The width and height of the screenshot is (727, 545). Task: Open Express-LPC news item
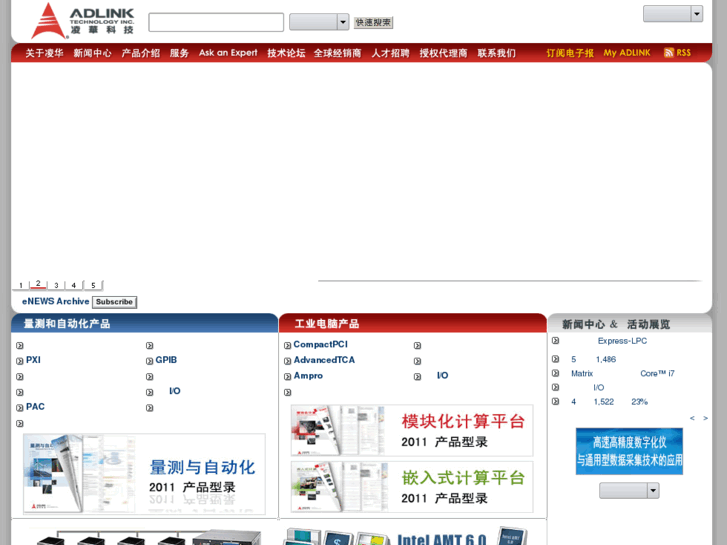pos(622,341)
